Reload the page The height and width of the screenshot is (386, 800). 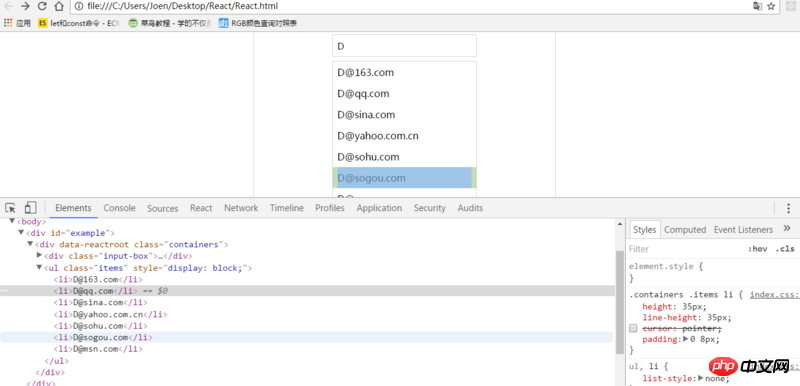click(42, 6)
